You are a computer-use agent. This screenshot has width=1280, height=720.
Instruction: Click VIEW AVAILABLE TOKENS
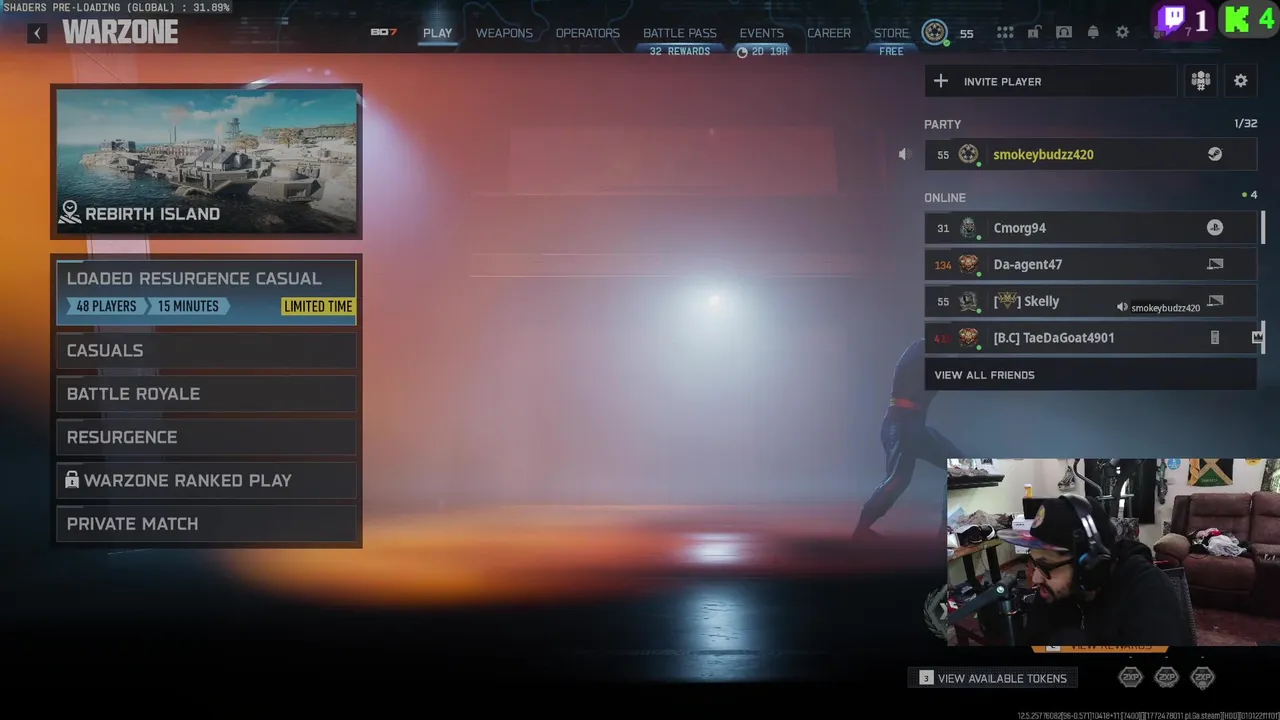tap(994, 678)
